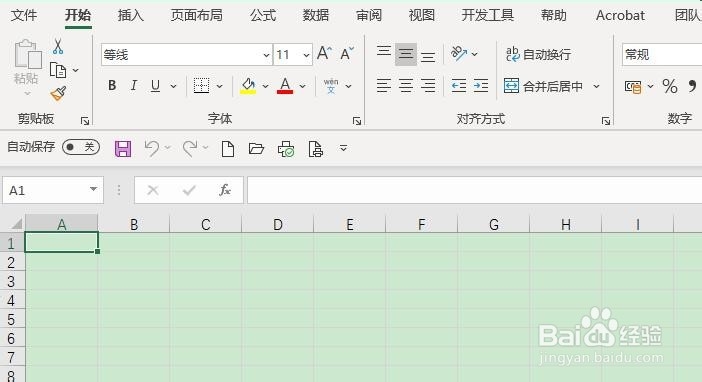This screenshot has height=382, width=702.
Task: Open the Alignment group dialog launcher
Action: [606, 121]
